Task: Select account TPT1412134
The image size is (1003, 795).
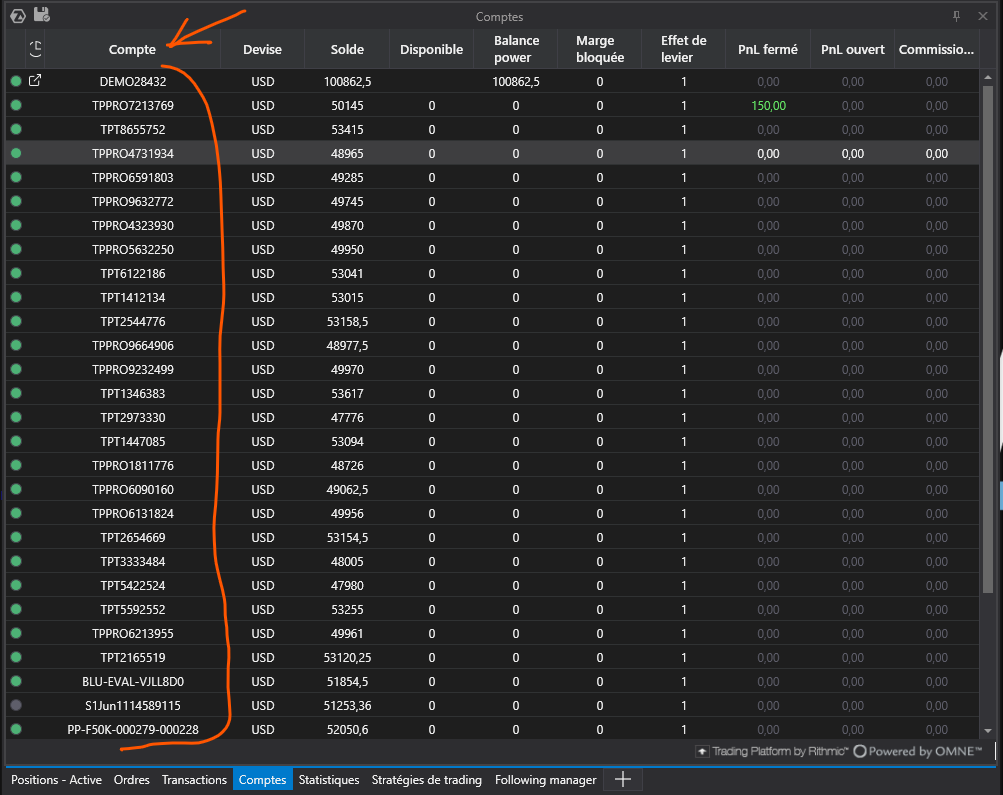Action: (493, 297)
